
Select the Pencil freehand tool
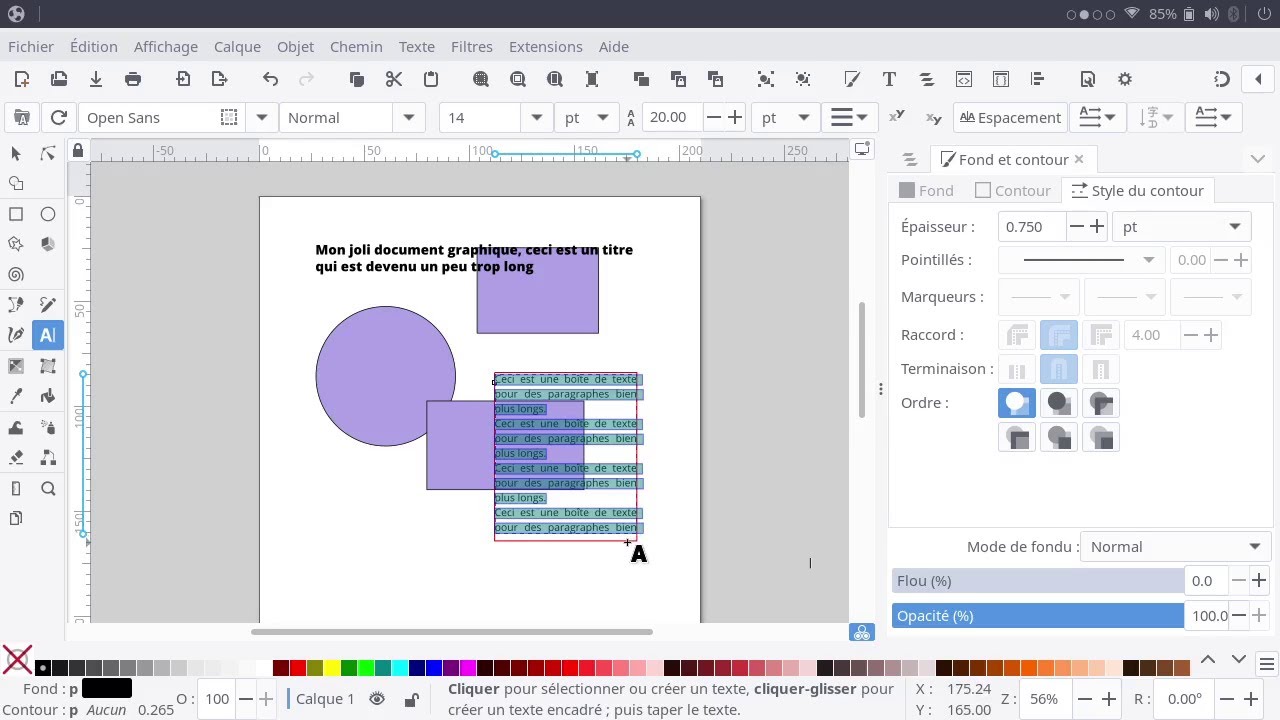point(47,305)
